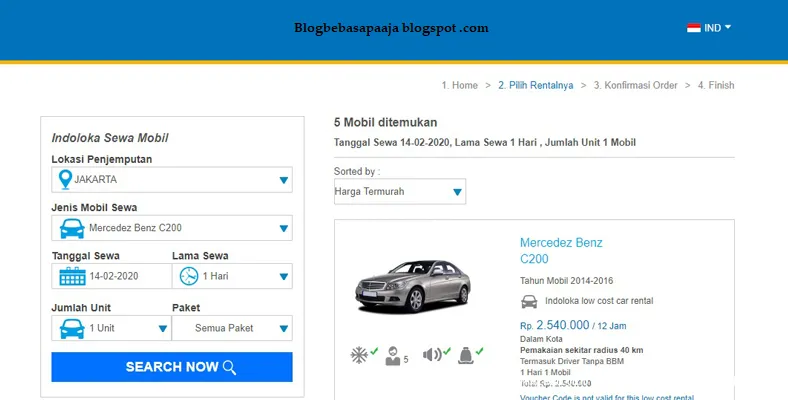The width and height of the screenshot is (788, 400).
Task: Click the location pin icon beside JAKARTA
Action: click(65, 179)
